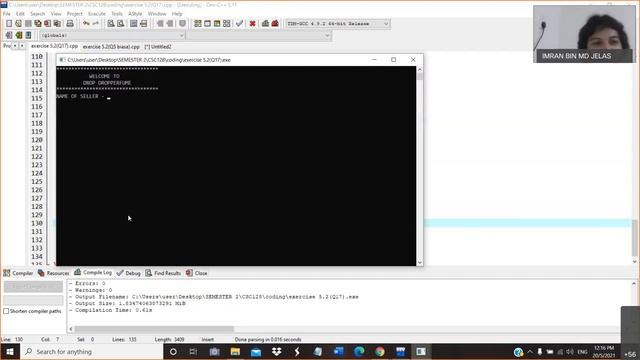Click line number 130 in the gutter
Viewport: 640px width, 360px height.
[x=37, y=223]
